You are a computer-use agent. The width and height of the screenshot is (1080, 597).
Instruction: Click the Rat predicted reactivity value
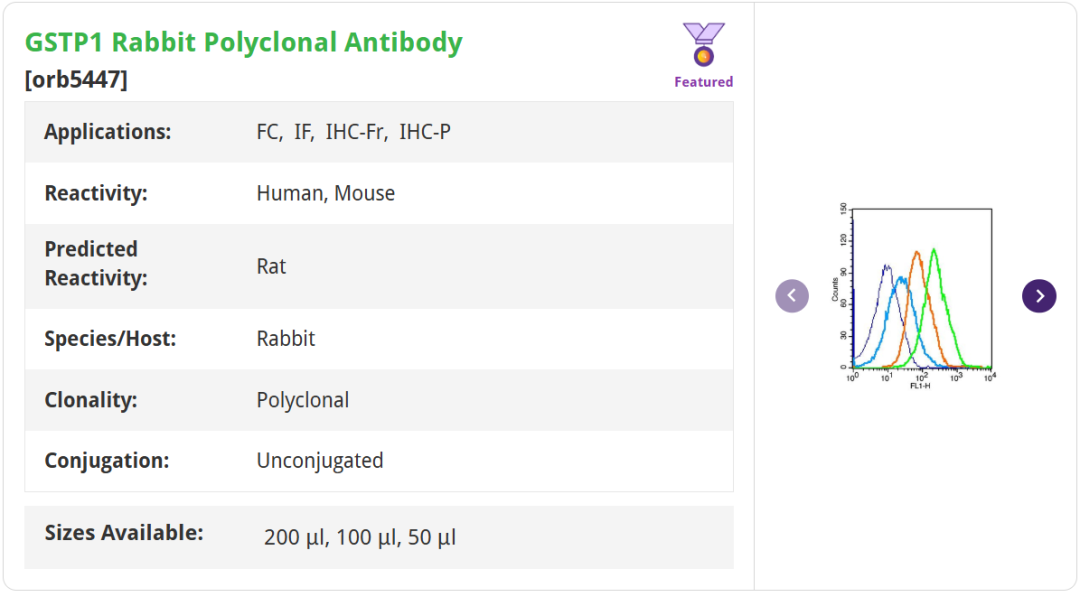pyautogui.click(x=271, y=266)
